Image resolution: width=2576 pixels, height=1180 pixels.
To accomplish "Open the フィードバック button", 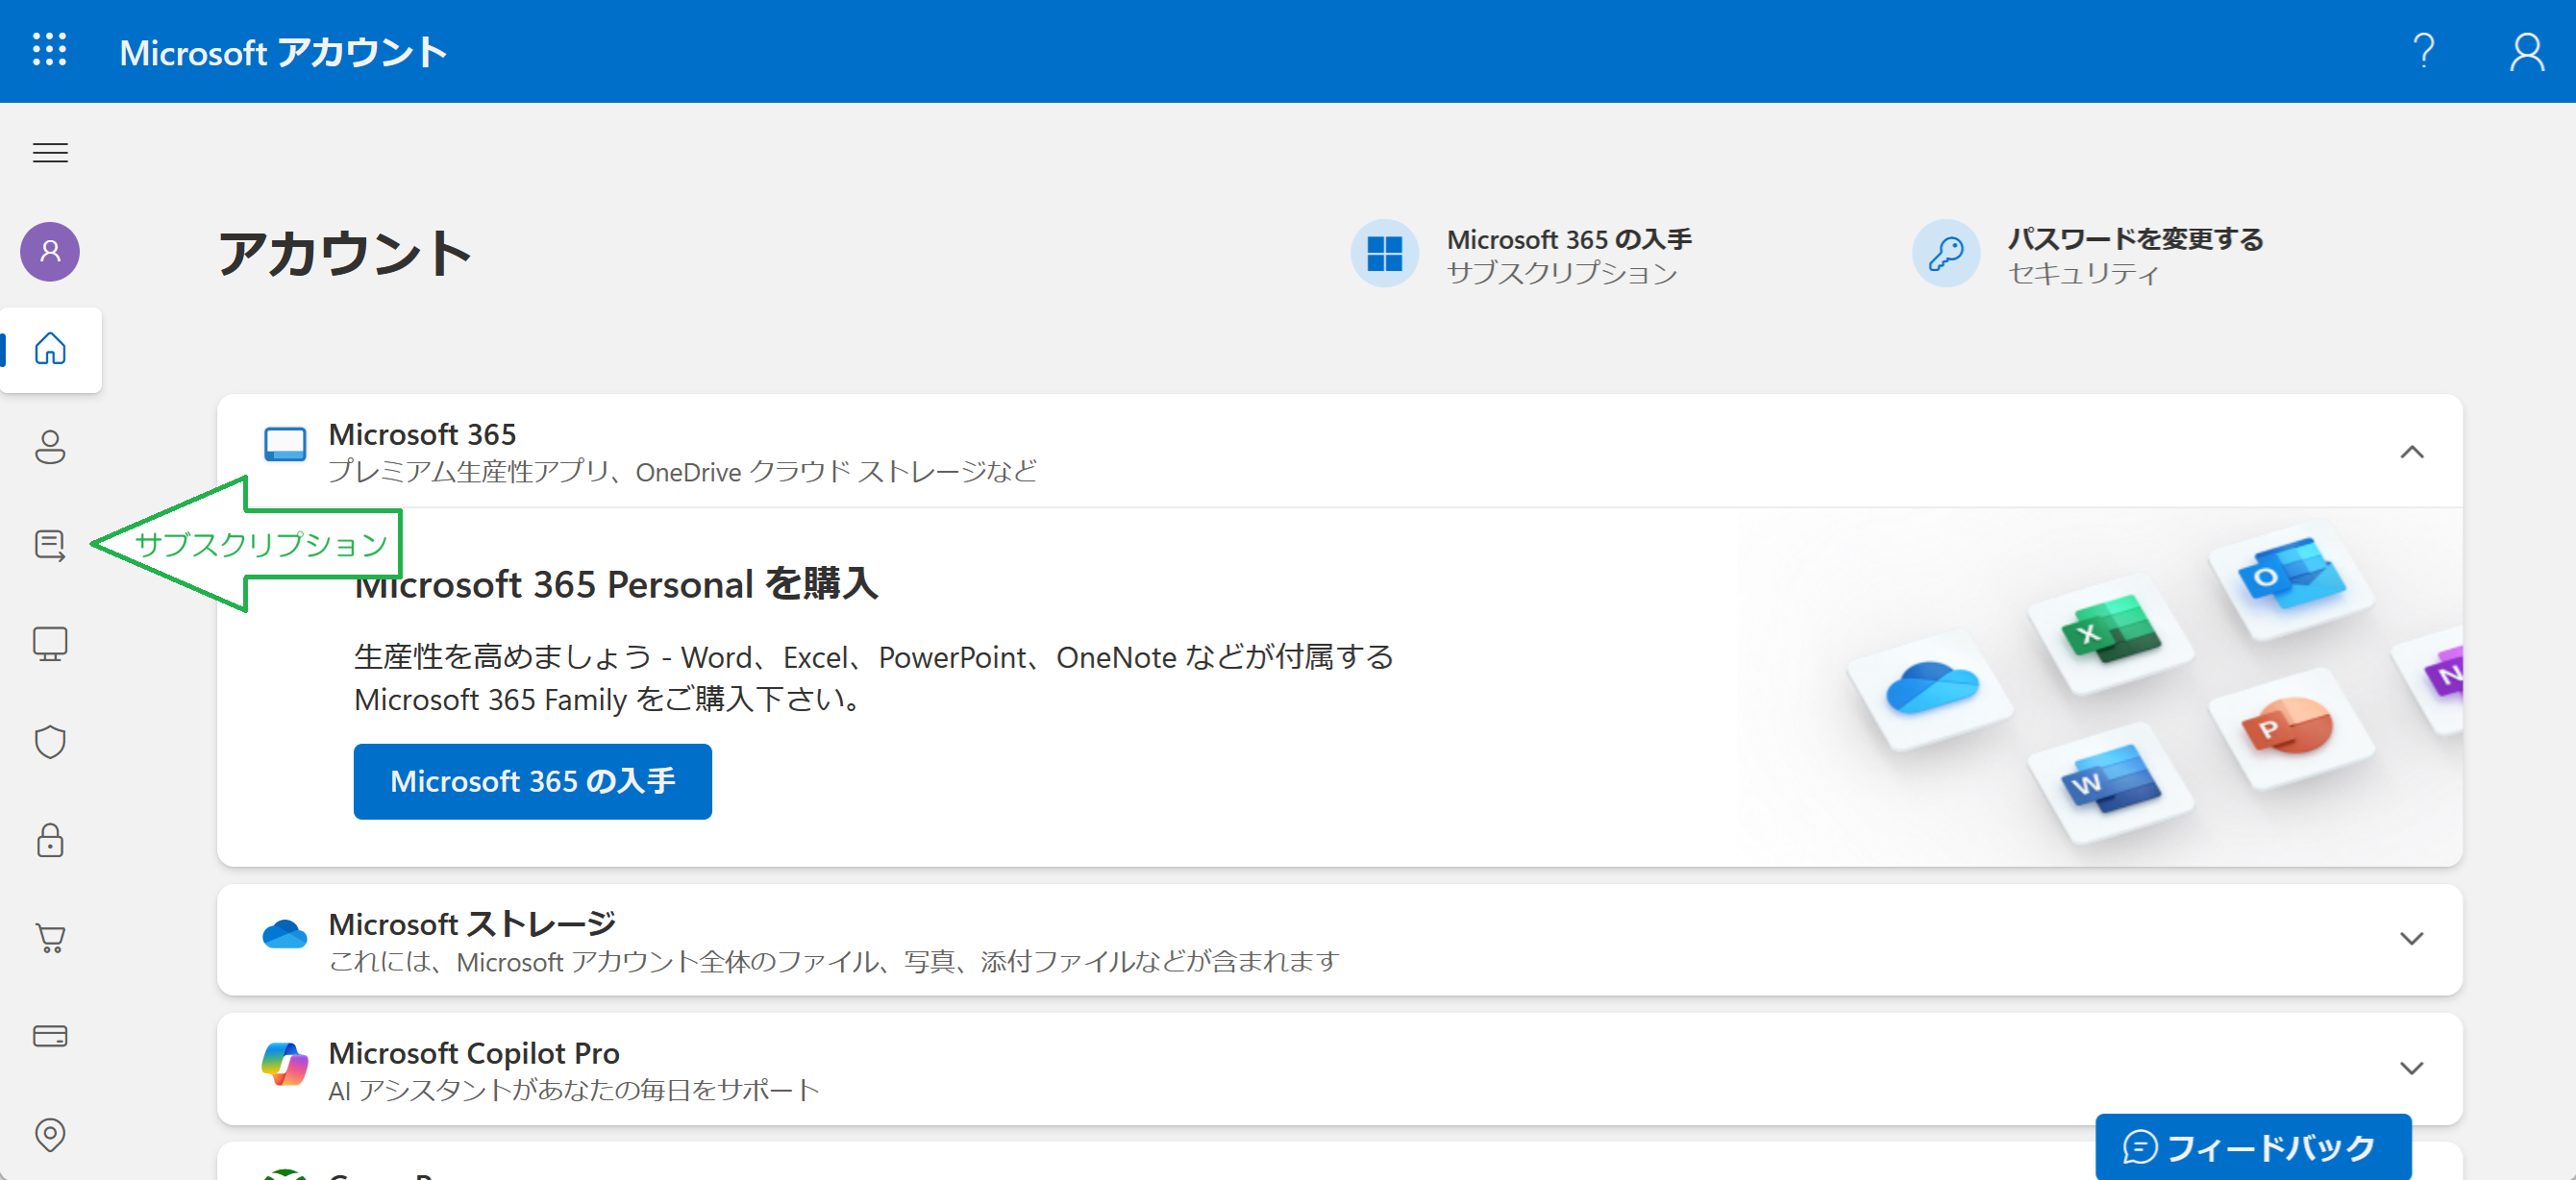I will [2252, 1147].
